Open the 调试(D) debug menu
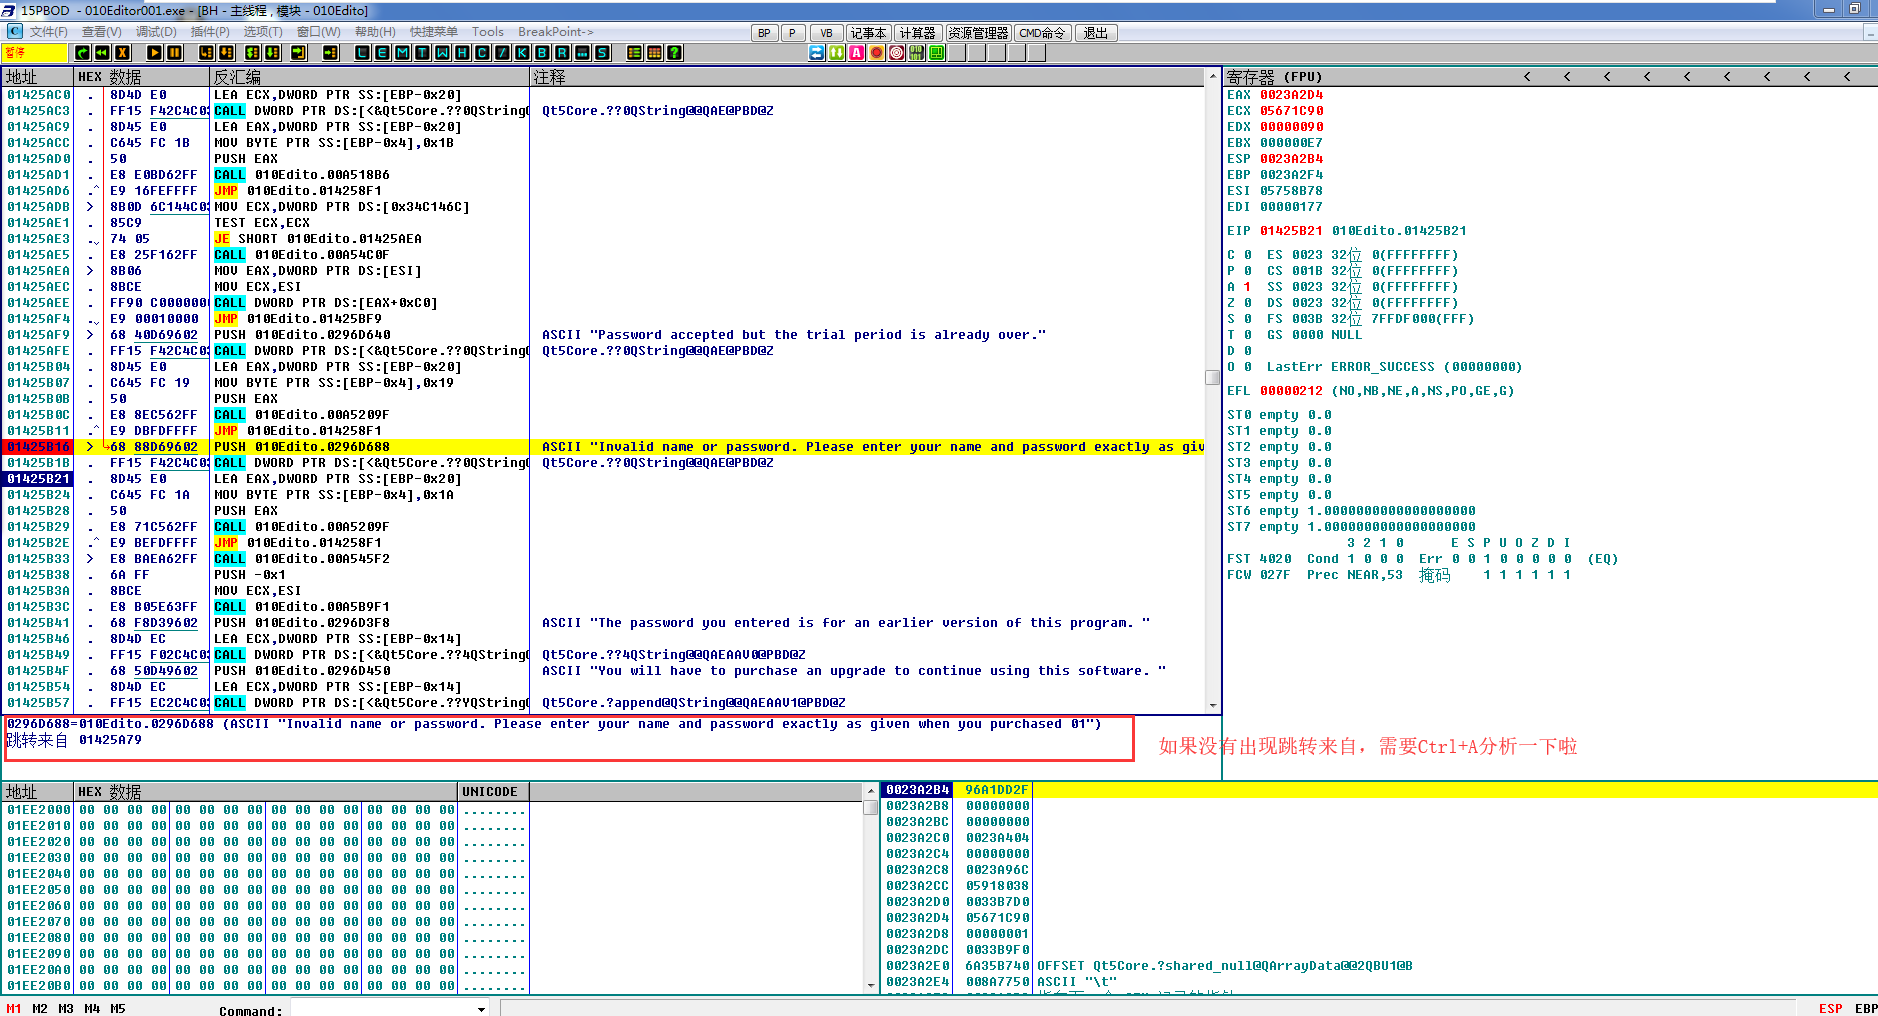 pyautogui.click(x=156, y=32)
